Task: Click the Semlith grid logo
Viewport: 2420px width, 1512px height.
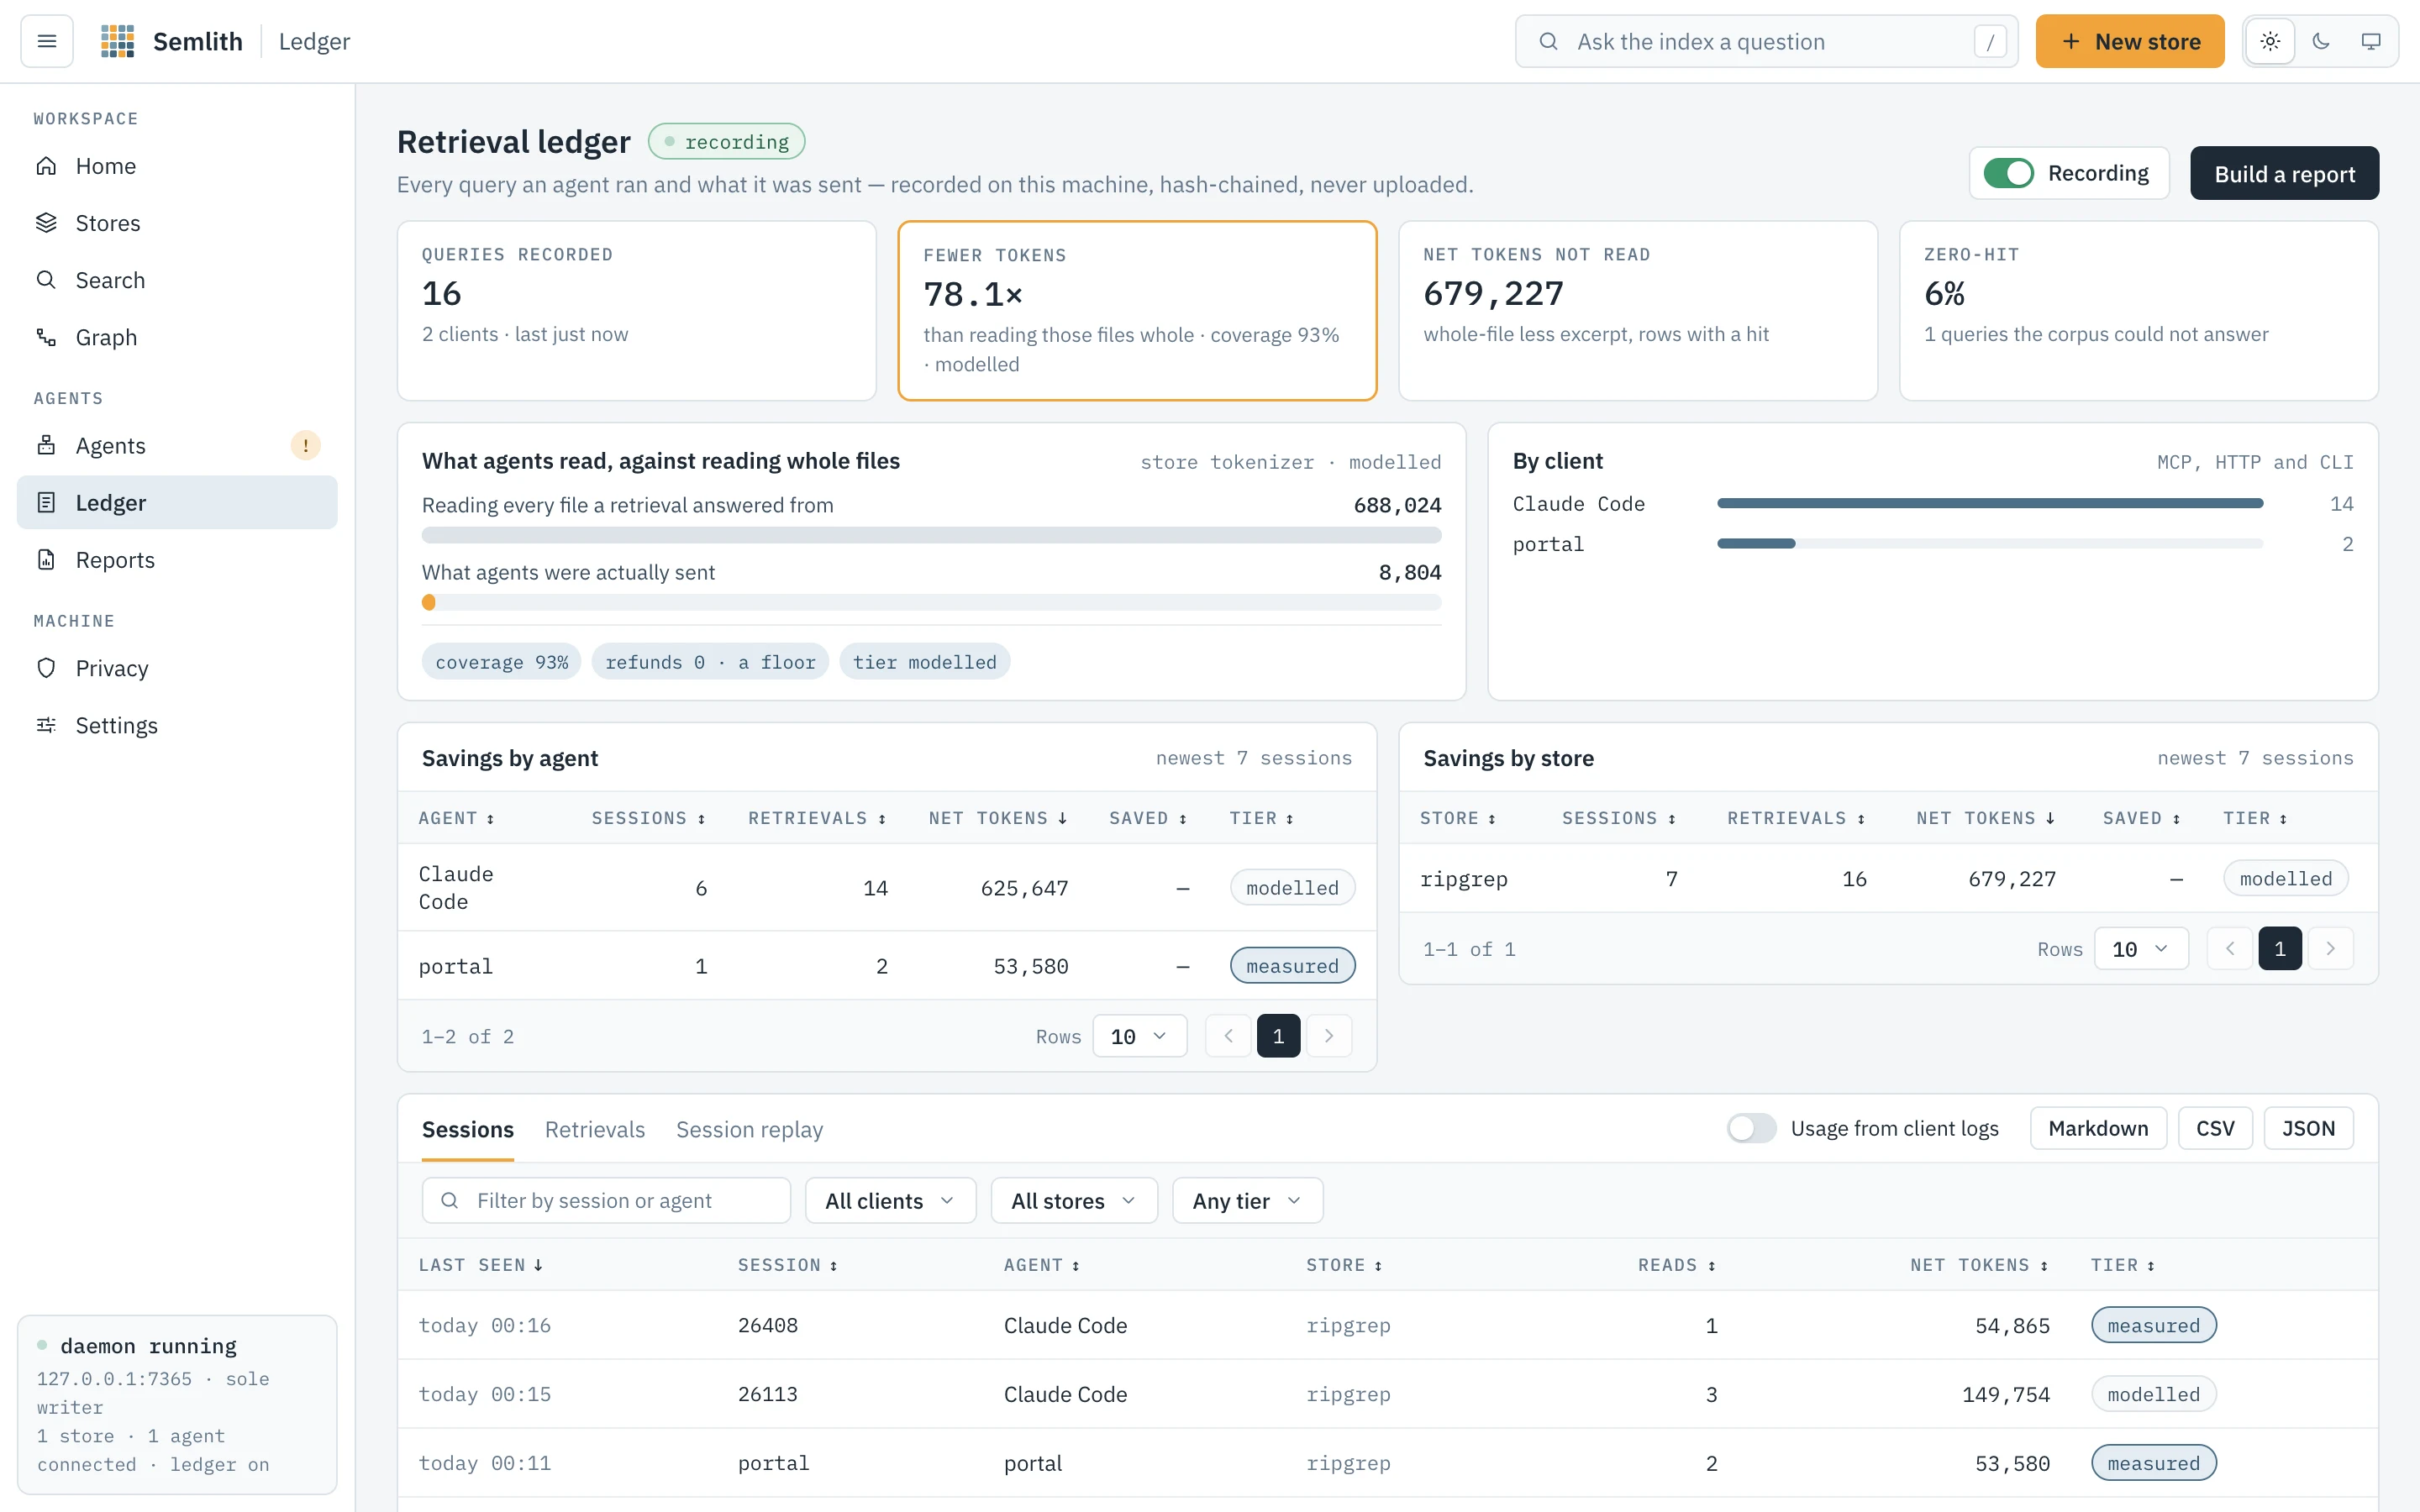Action: pyautogui.click(x=118, y=41)
